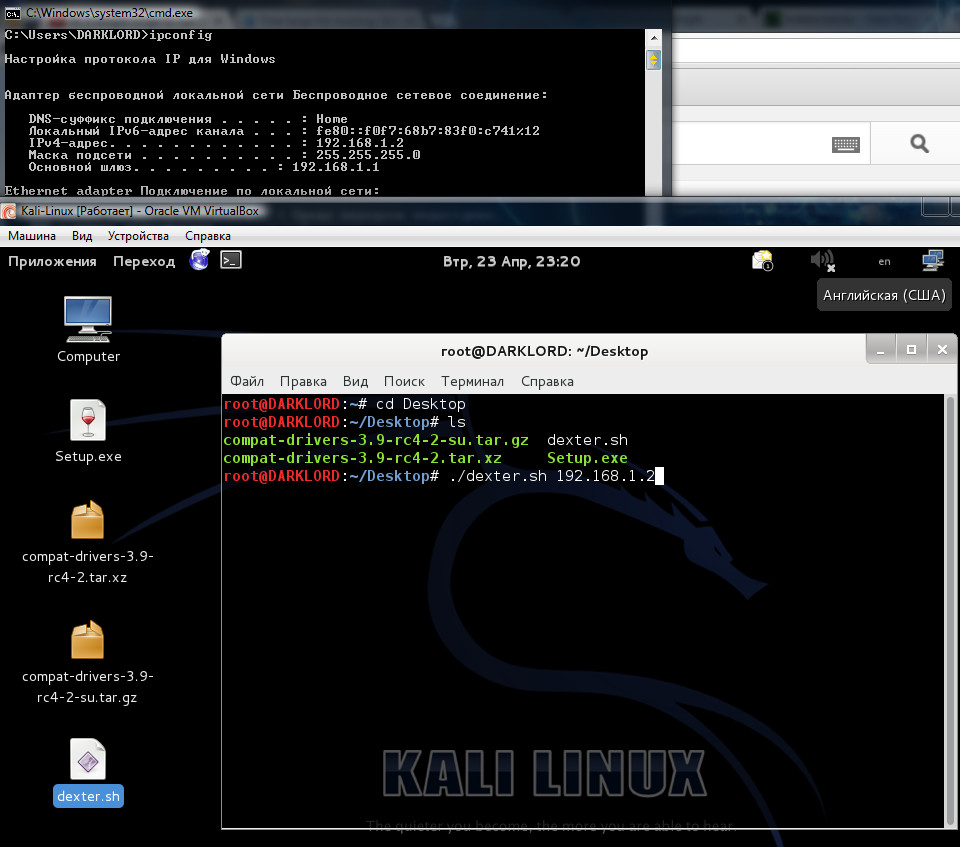
Task: Click compat-drivers-3.9-rc4-2-su.tar.gz in terminal output
Action: pos(376,440)
